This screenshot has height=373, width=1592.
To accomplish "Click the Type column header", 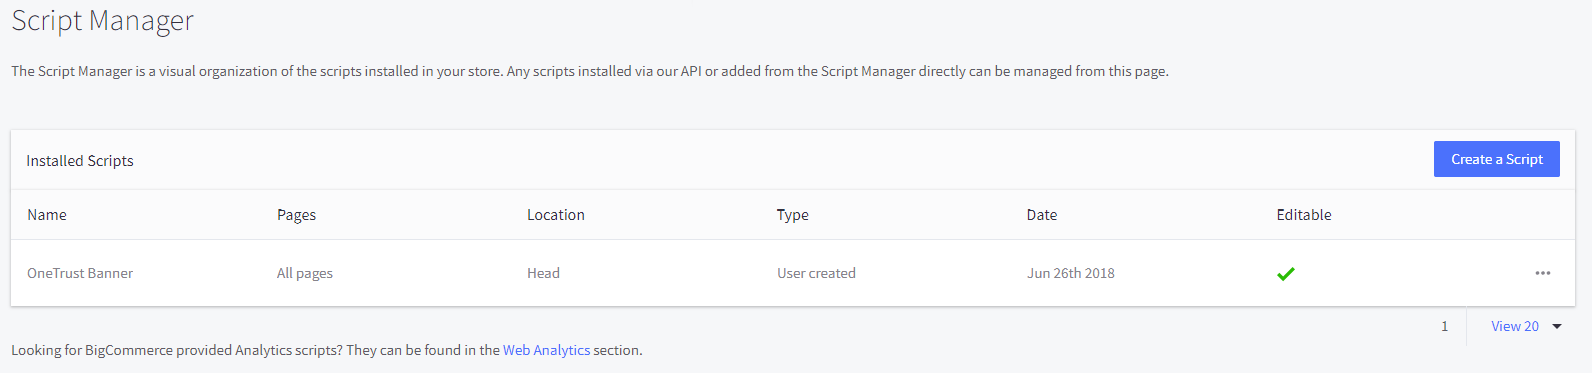I will pos(793,215).
